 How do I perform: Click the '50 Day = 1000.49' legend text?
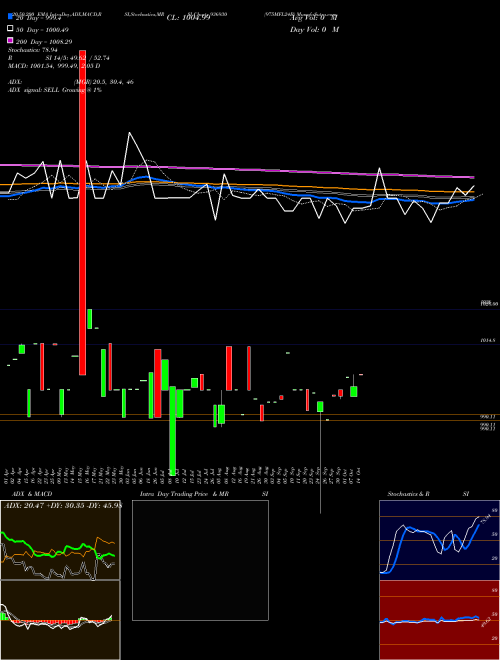click(x=42, y=30)
